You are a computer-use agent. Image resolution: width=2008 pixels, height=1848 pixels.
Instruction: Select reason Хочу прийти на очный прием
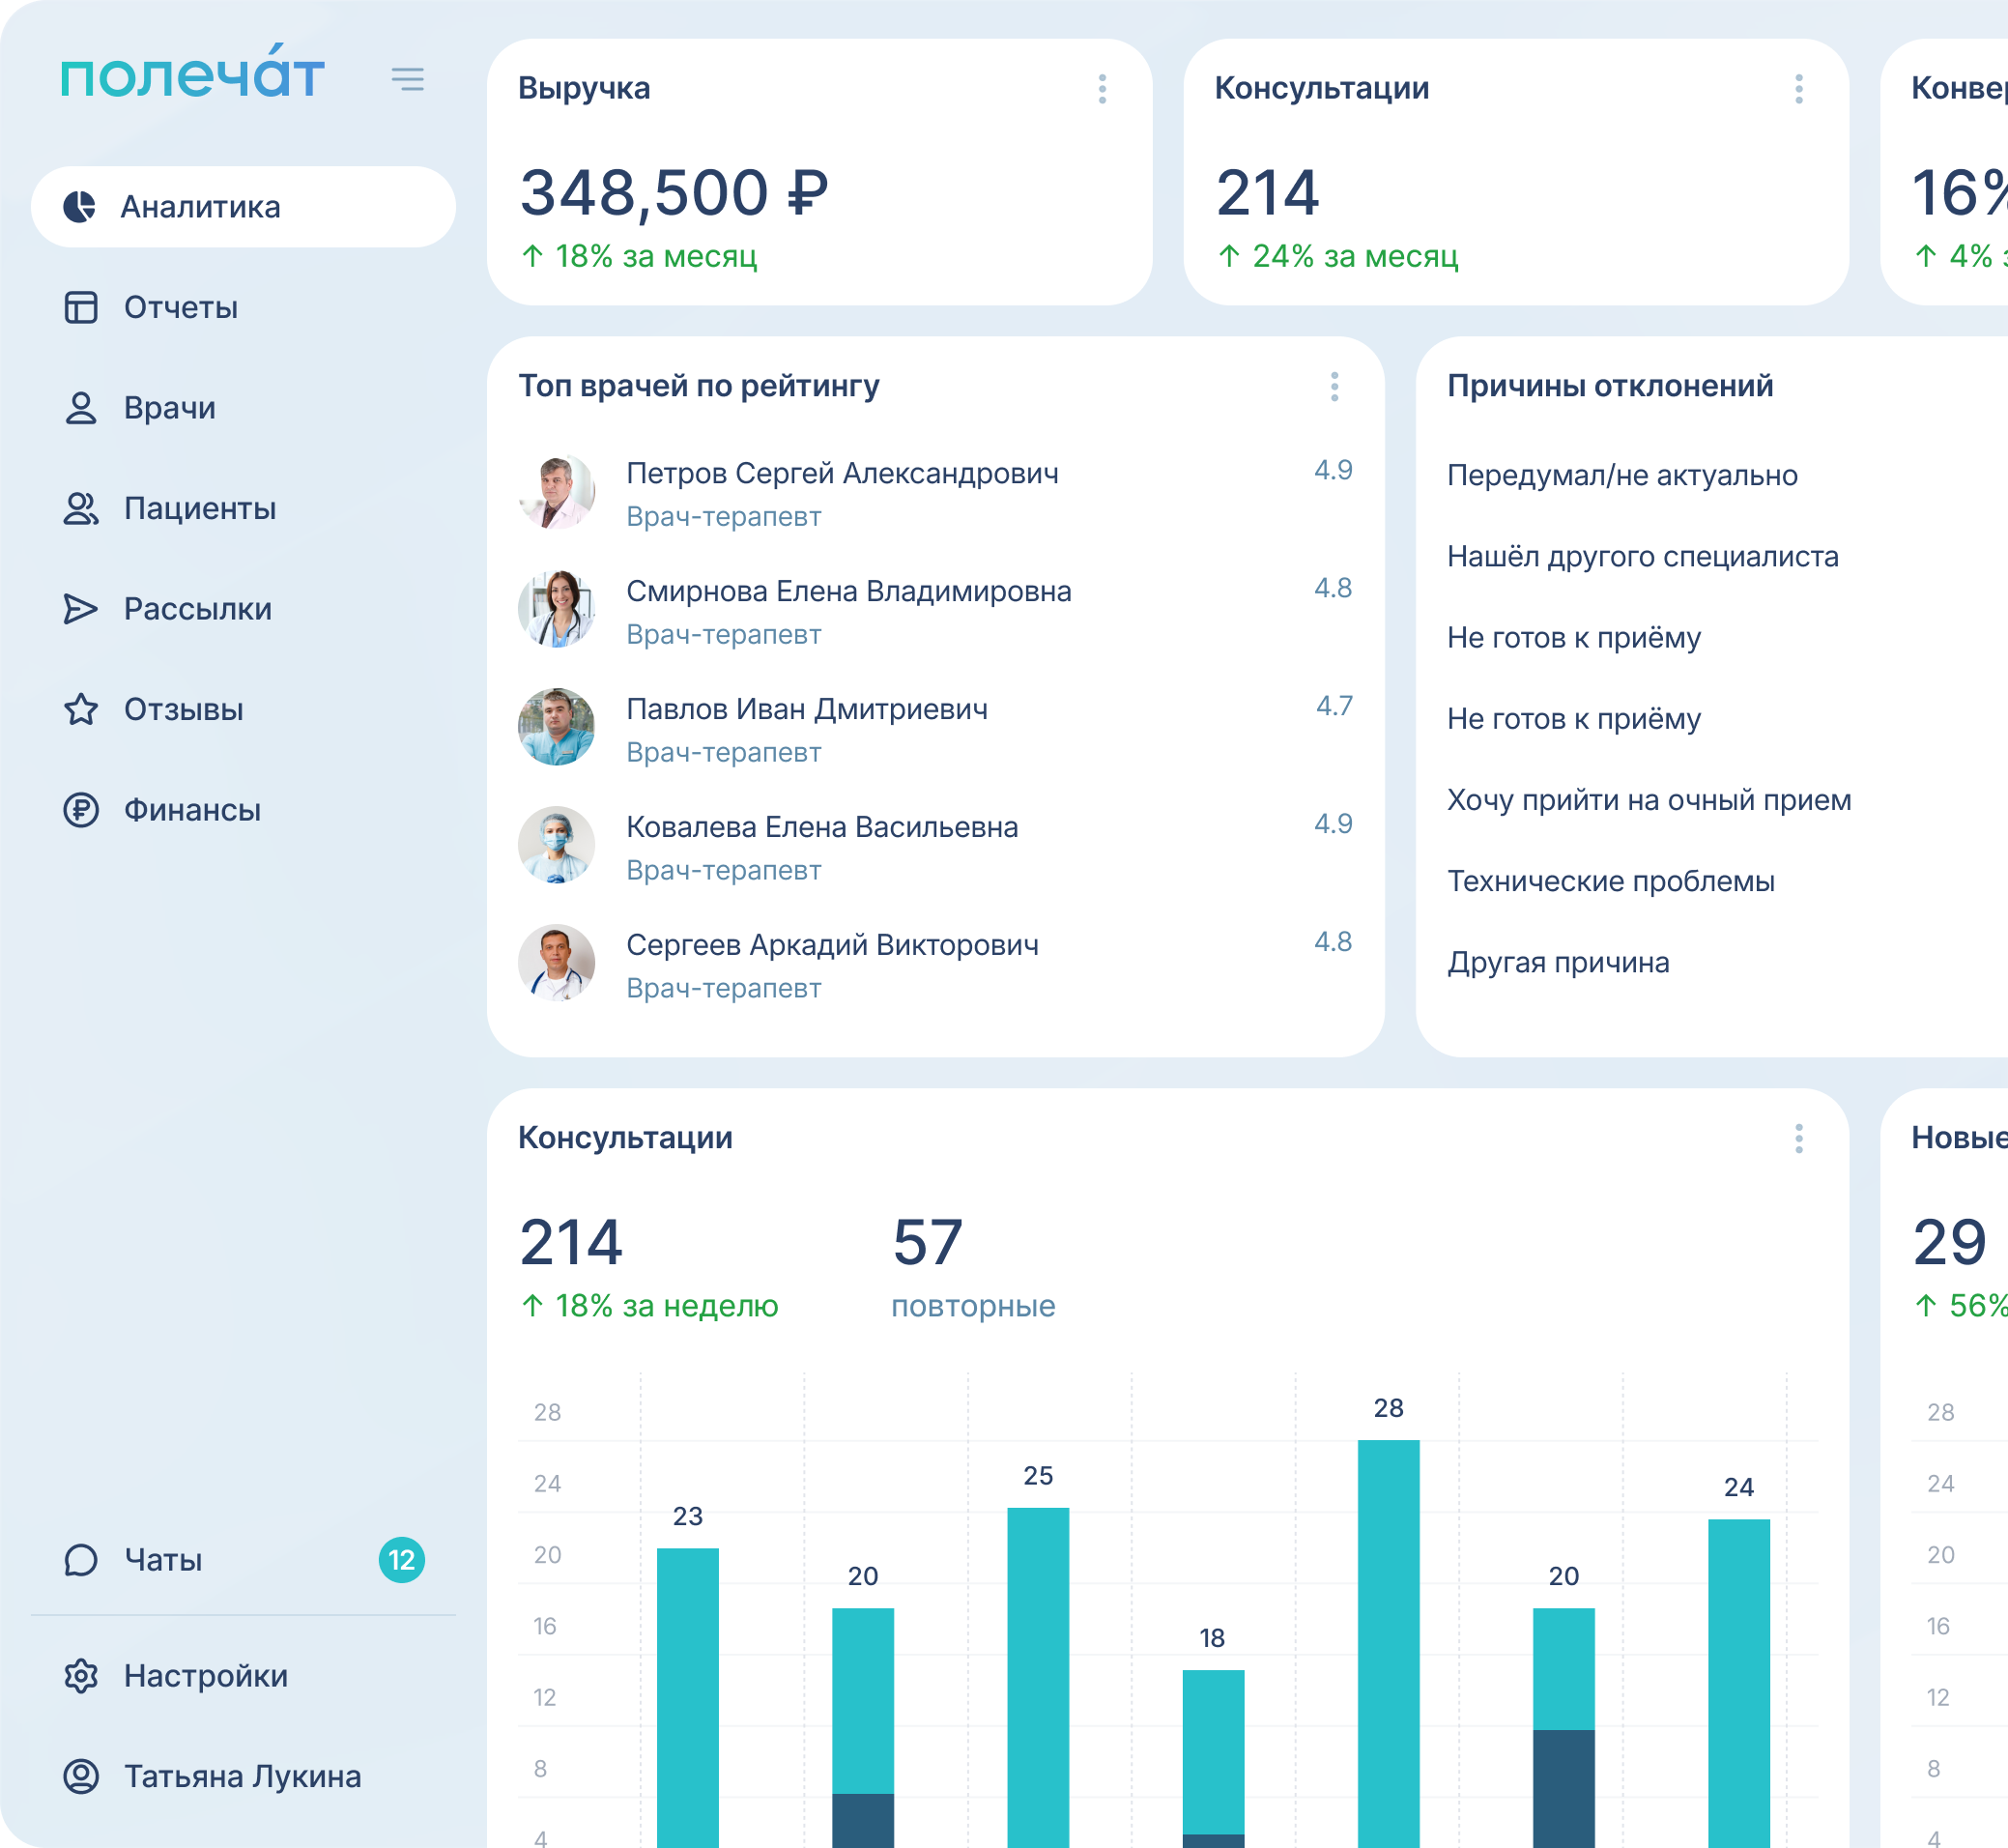pyautogui.click(x=1649, y=800)
